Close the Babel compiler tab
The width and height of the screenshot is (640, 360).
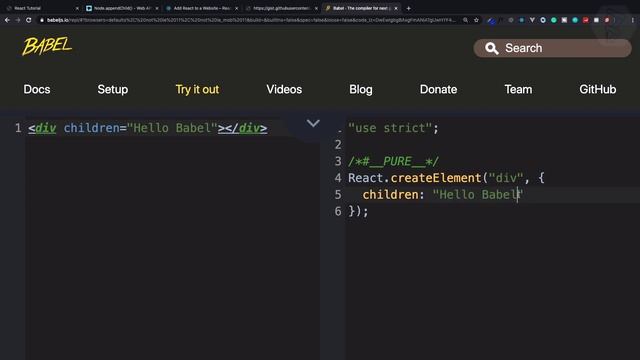(x=396, y=8)
